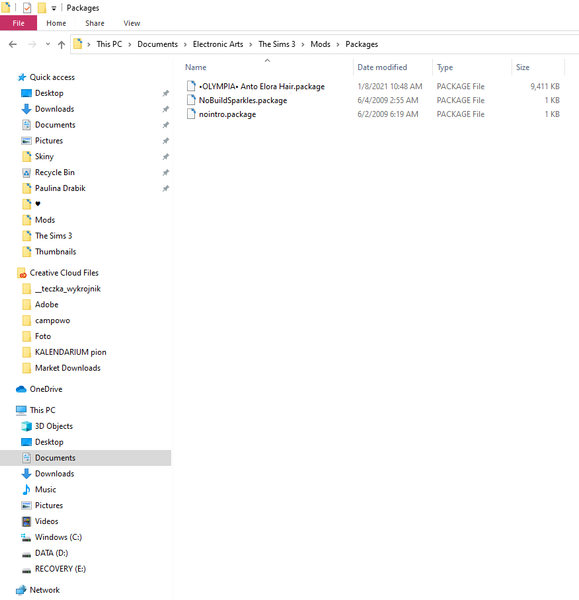This screenshot has height=600, width=579.
Task: Sort files by the Date modified column
Action: coord(382,67)
